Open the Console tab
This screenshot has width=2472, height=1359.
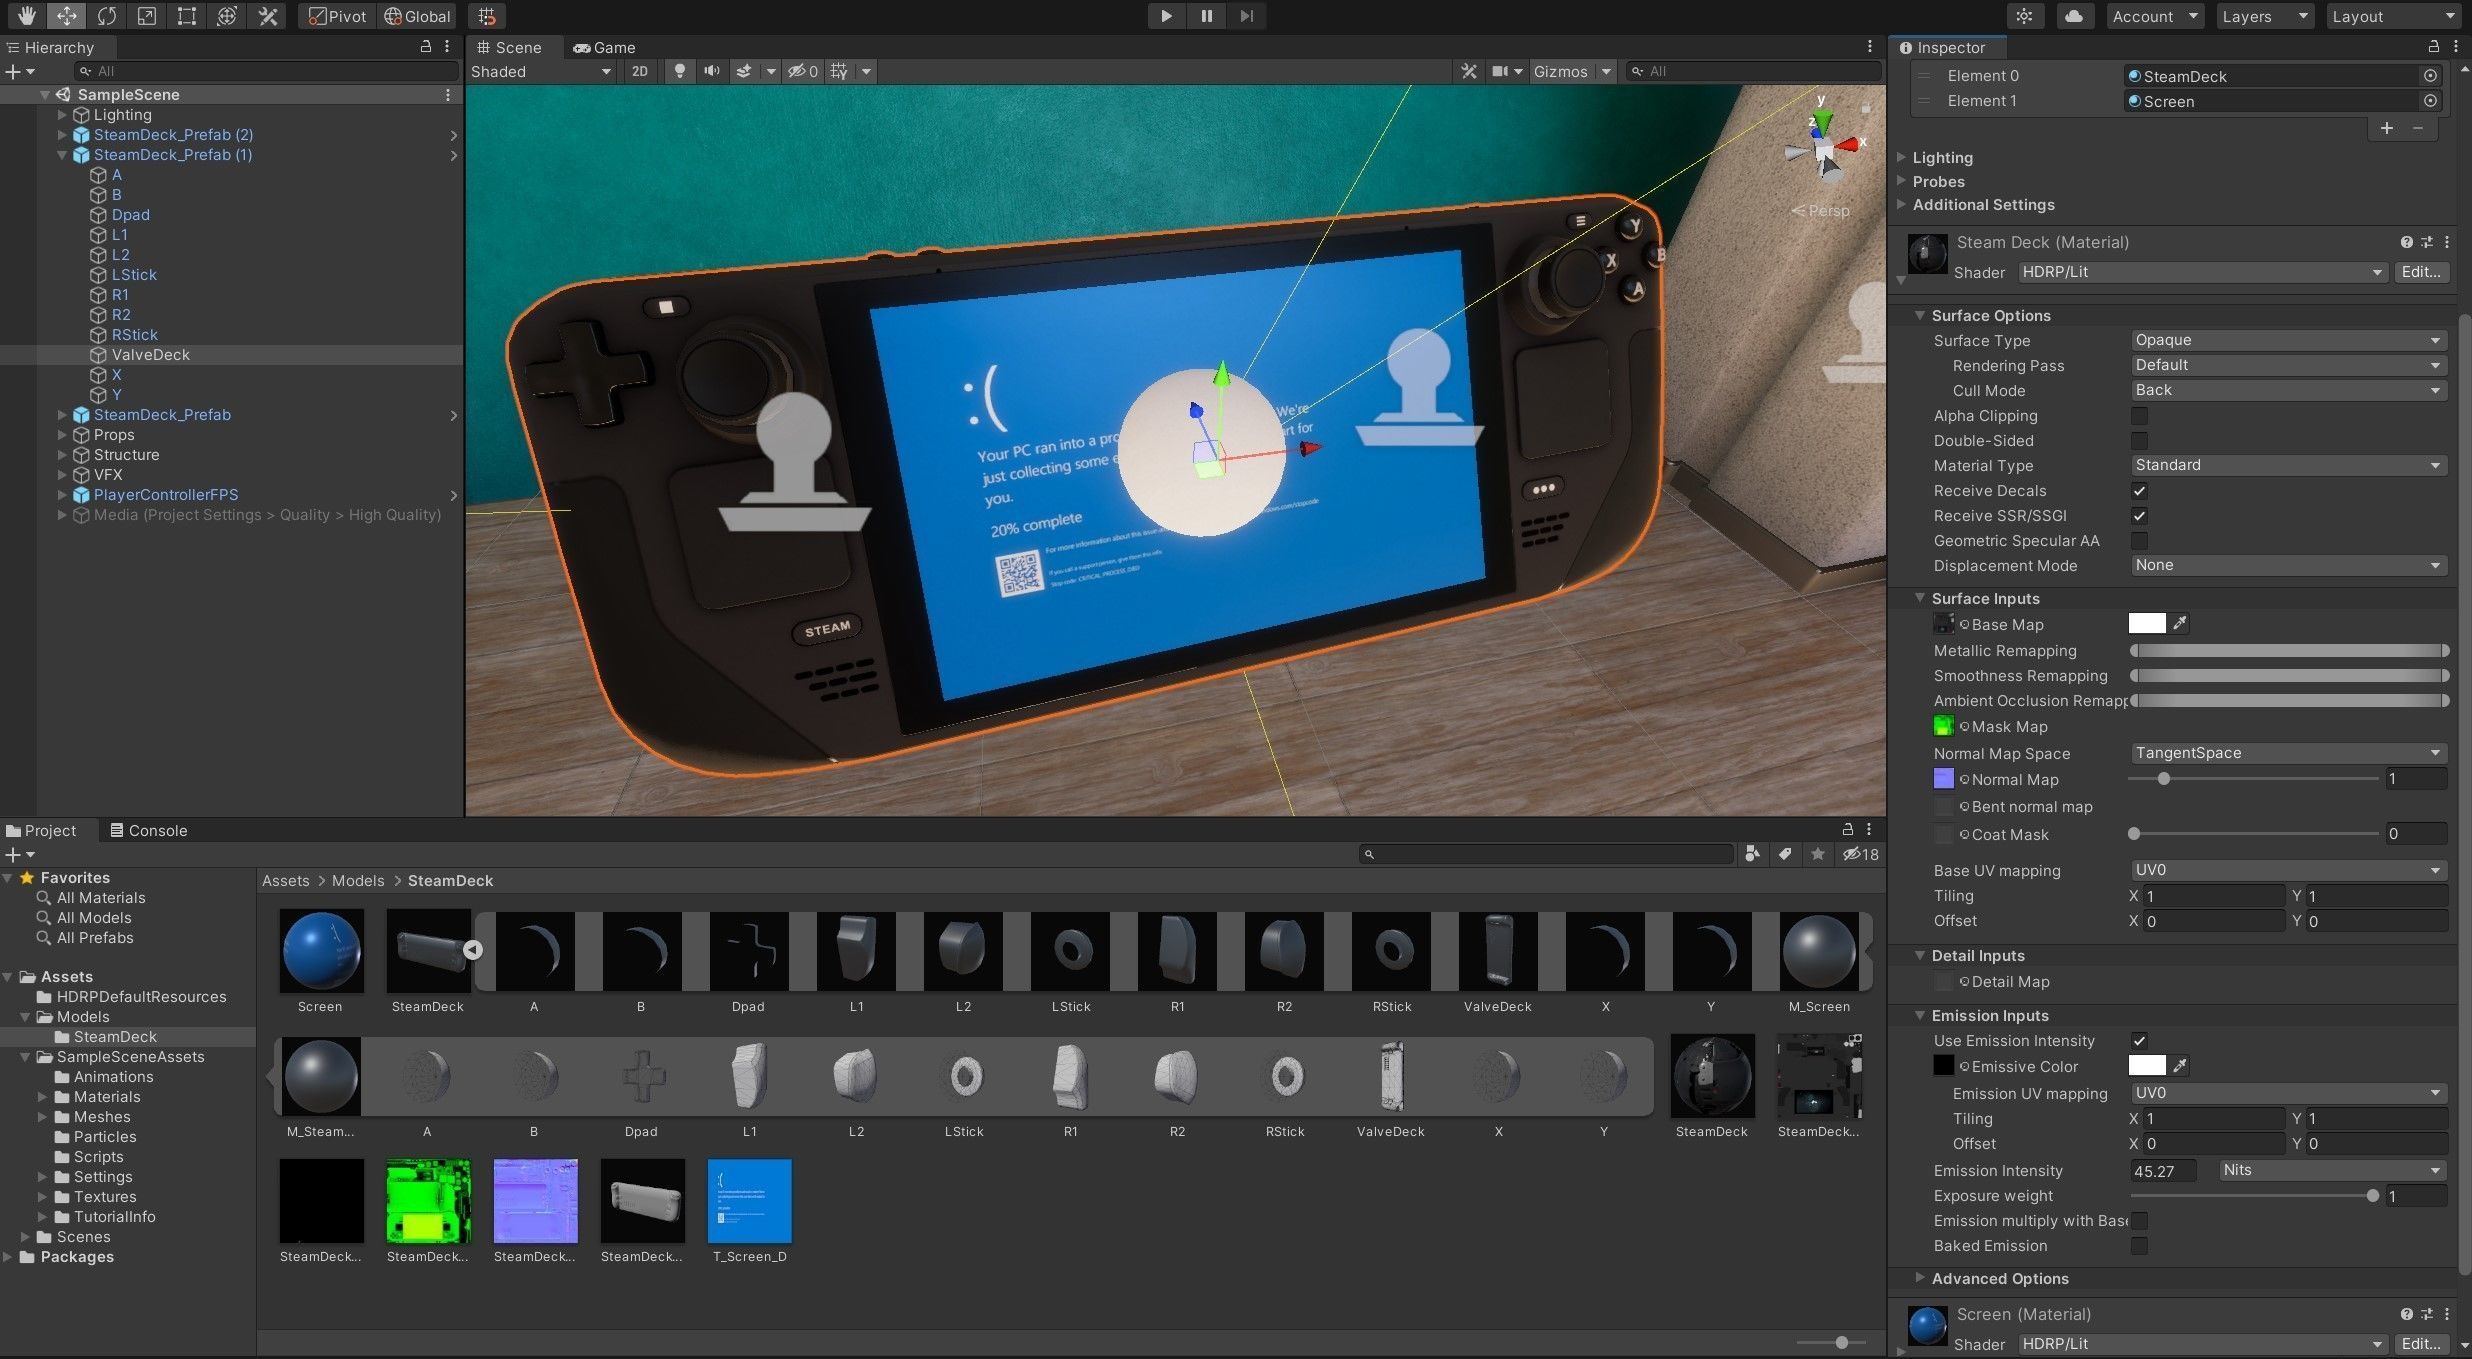[148, 830]
